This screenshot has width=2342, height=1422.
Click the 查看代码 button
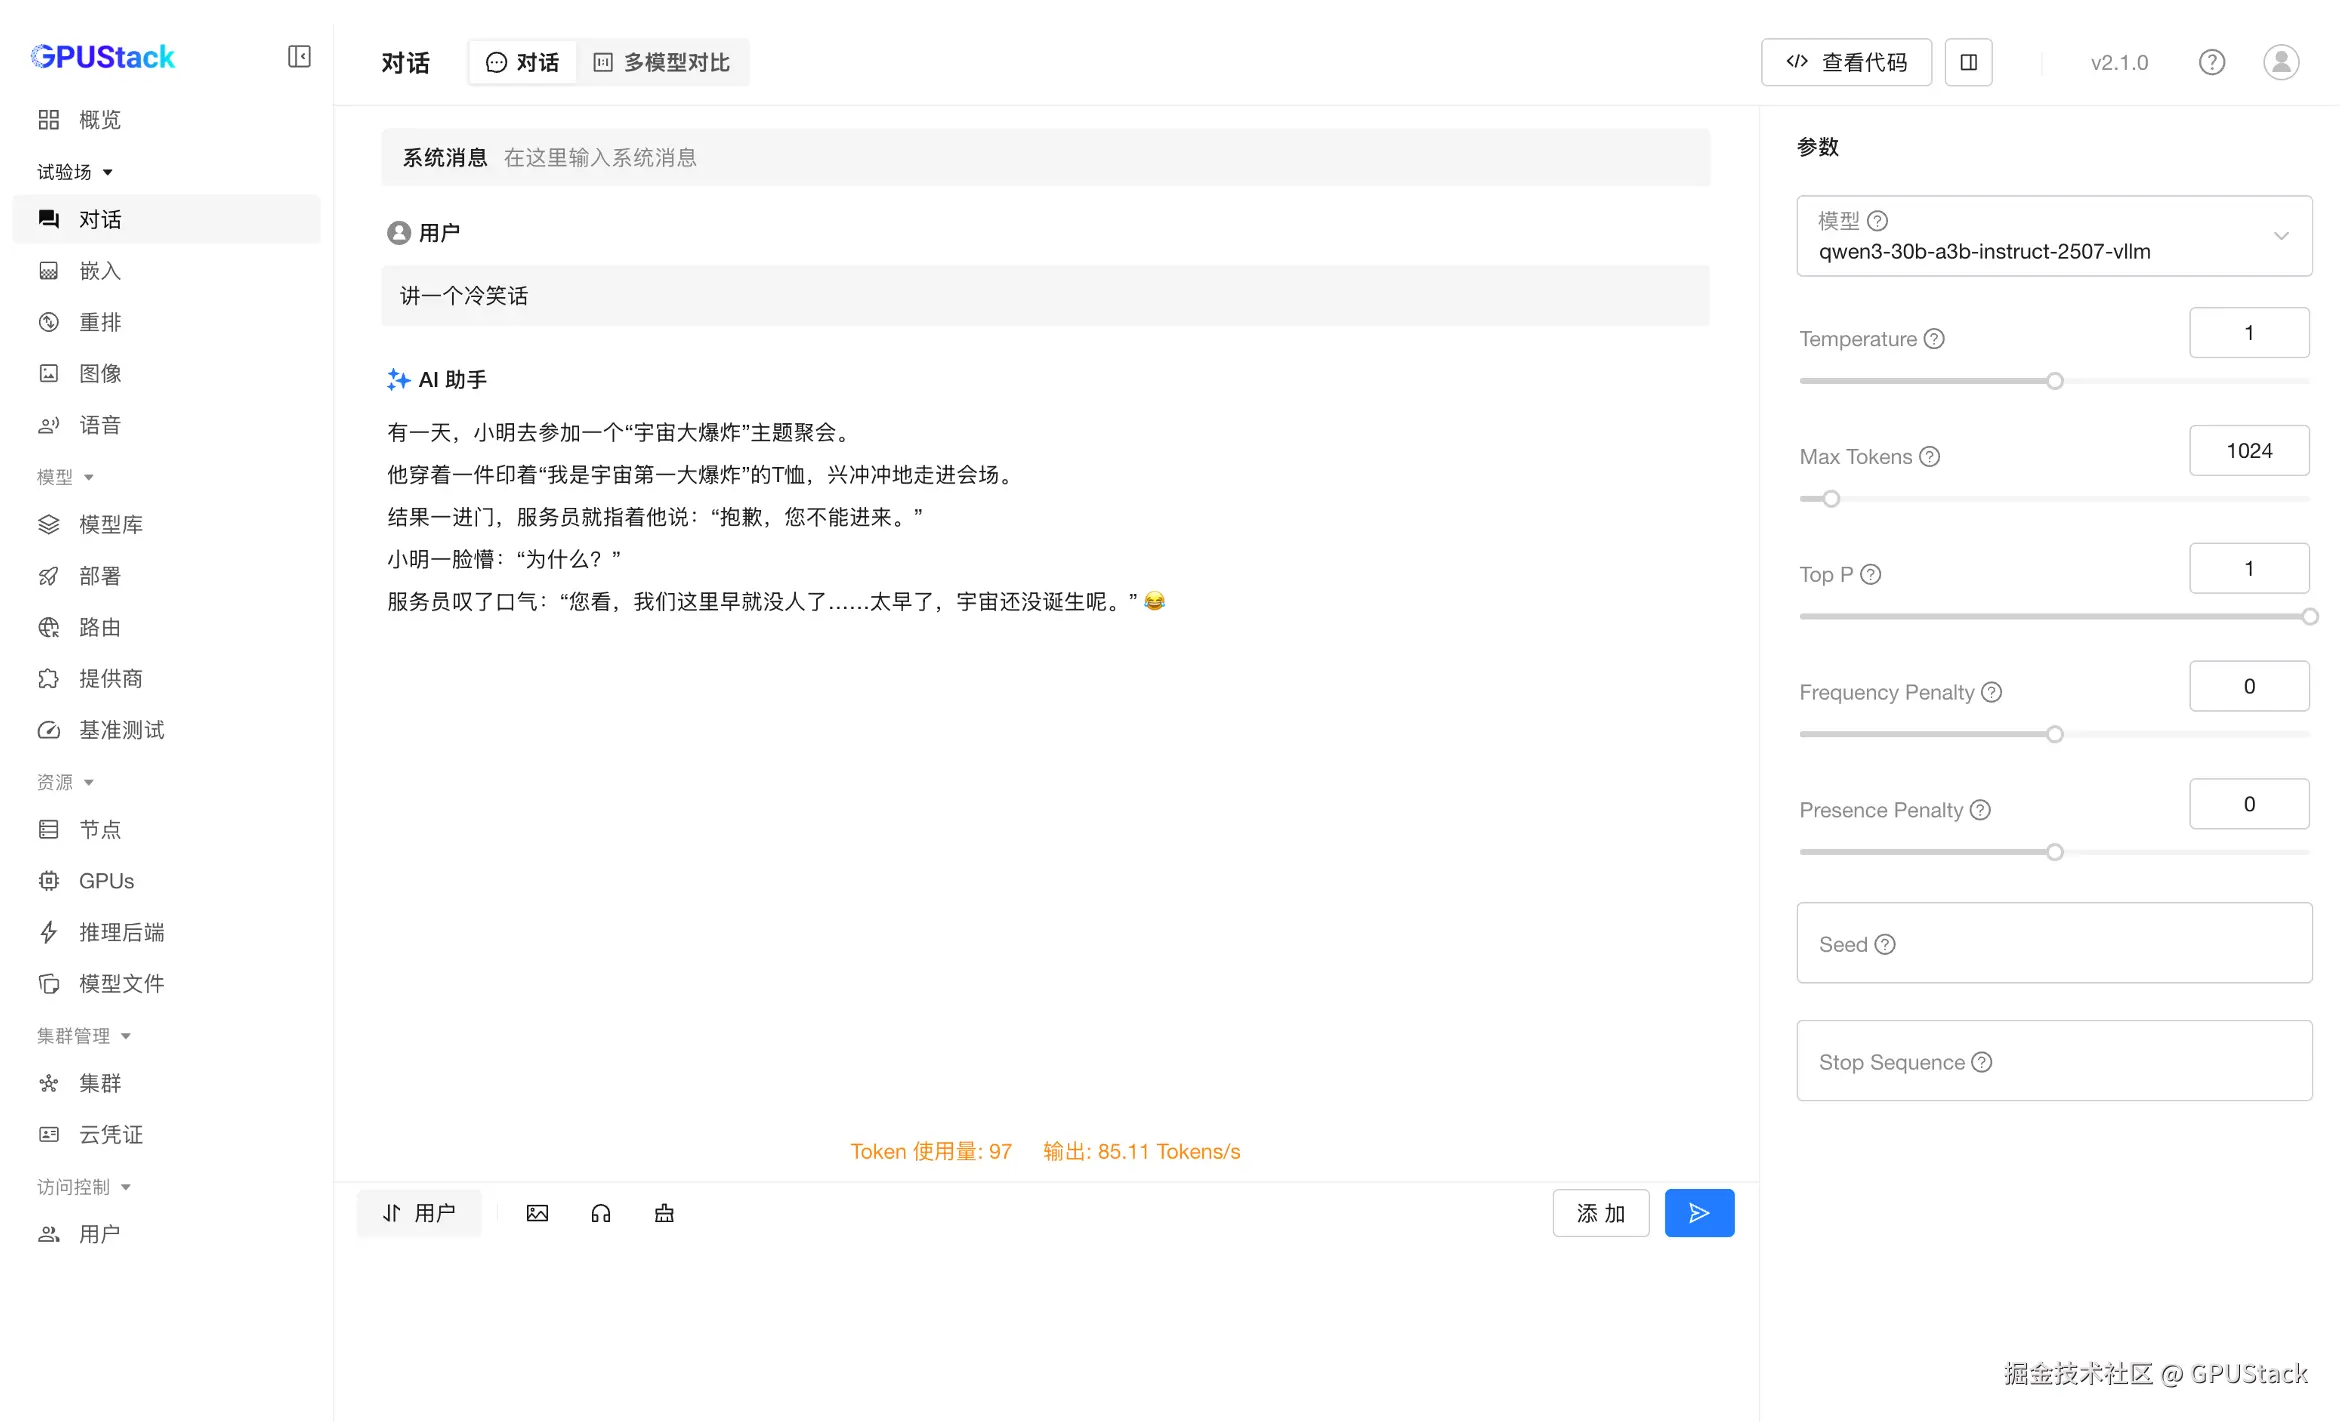[x=1845, y=62]
